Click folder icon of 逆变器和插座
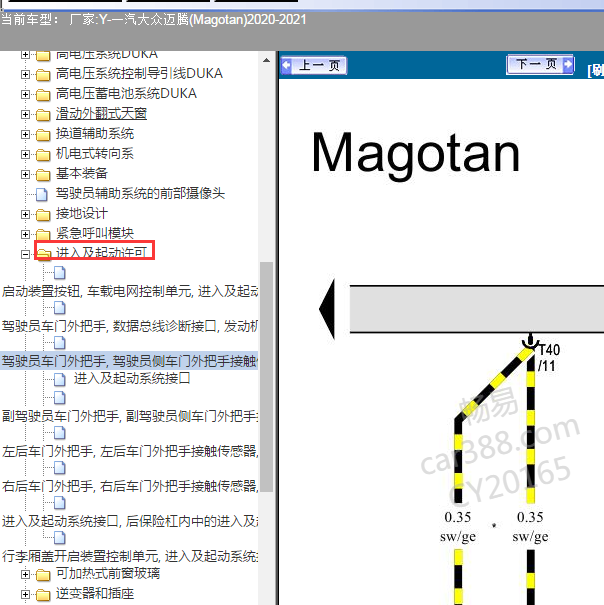This screenshot has width=604, height=605. (x=43, y=595)
